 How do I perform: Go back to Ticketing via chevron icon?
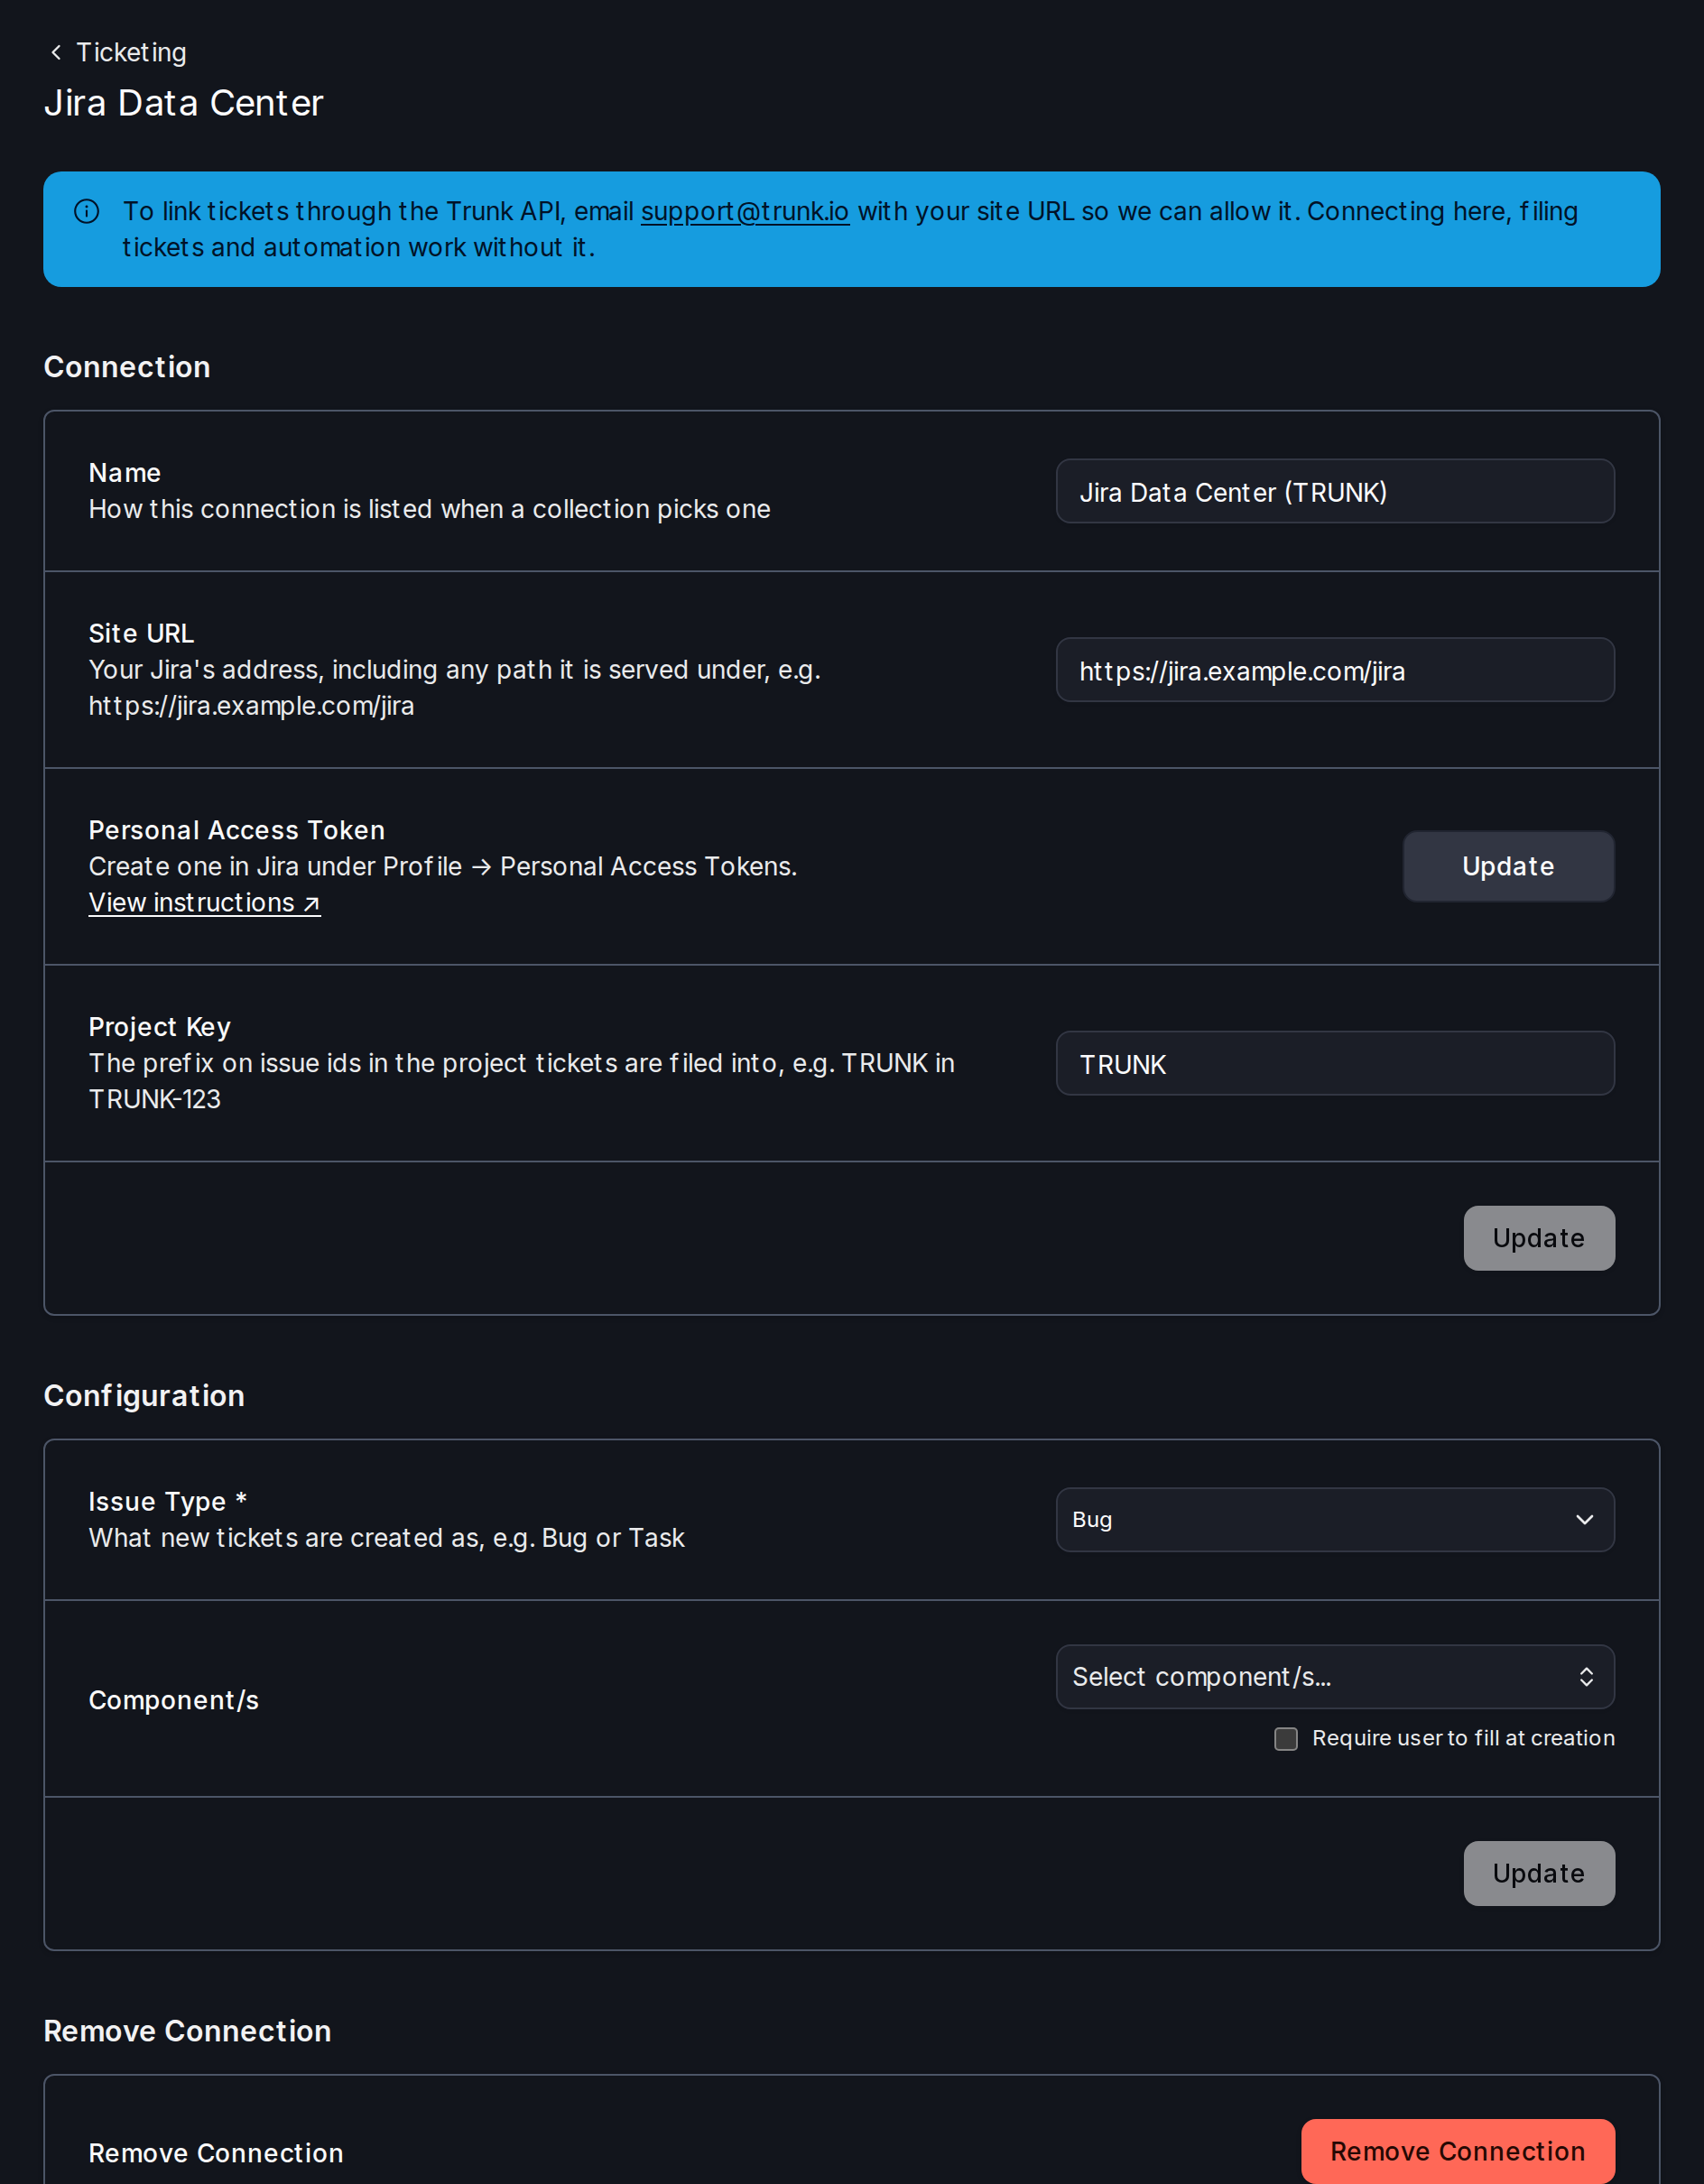point(56,52)
